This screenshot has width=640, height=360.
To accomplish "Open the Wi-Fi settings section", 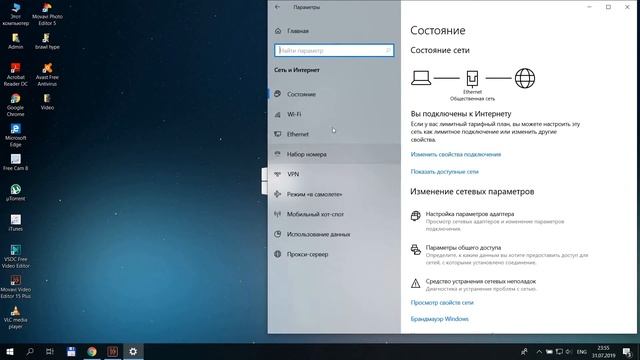I will [334, 114].
